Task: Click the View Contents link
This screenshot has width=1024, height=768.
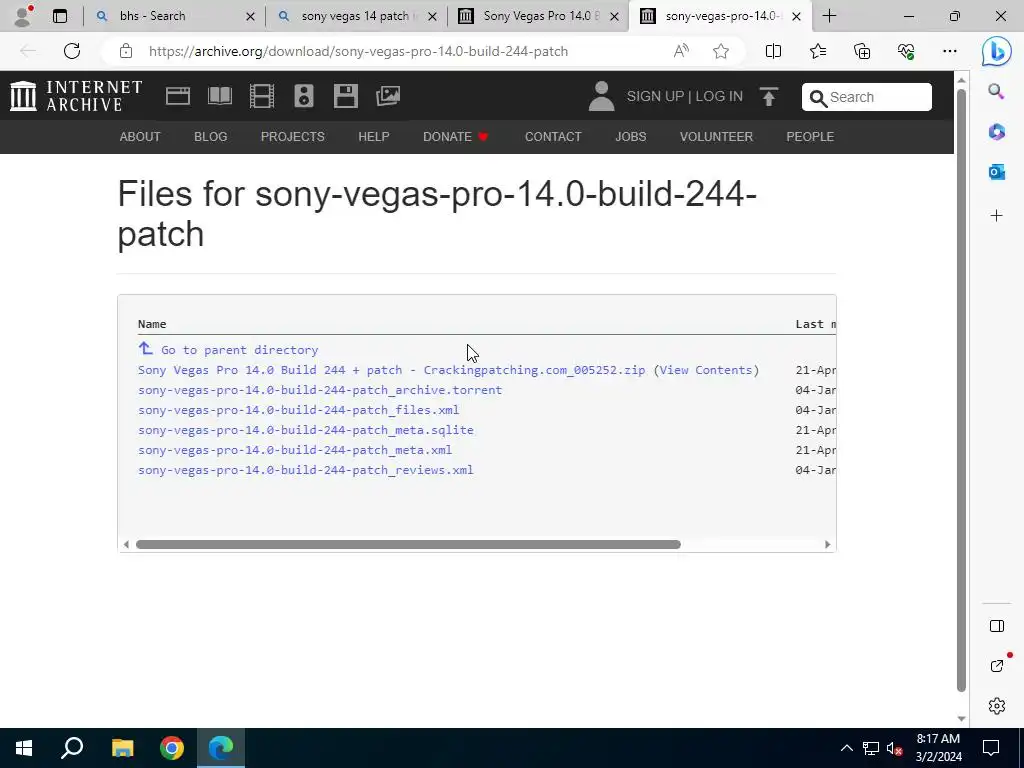Action: (x=705, y=370)
